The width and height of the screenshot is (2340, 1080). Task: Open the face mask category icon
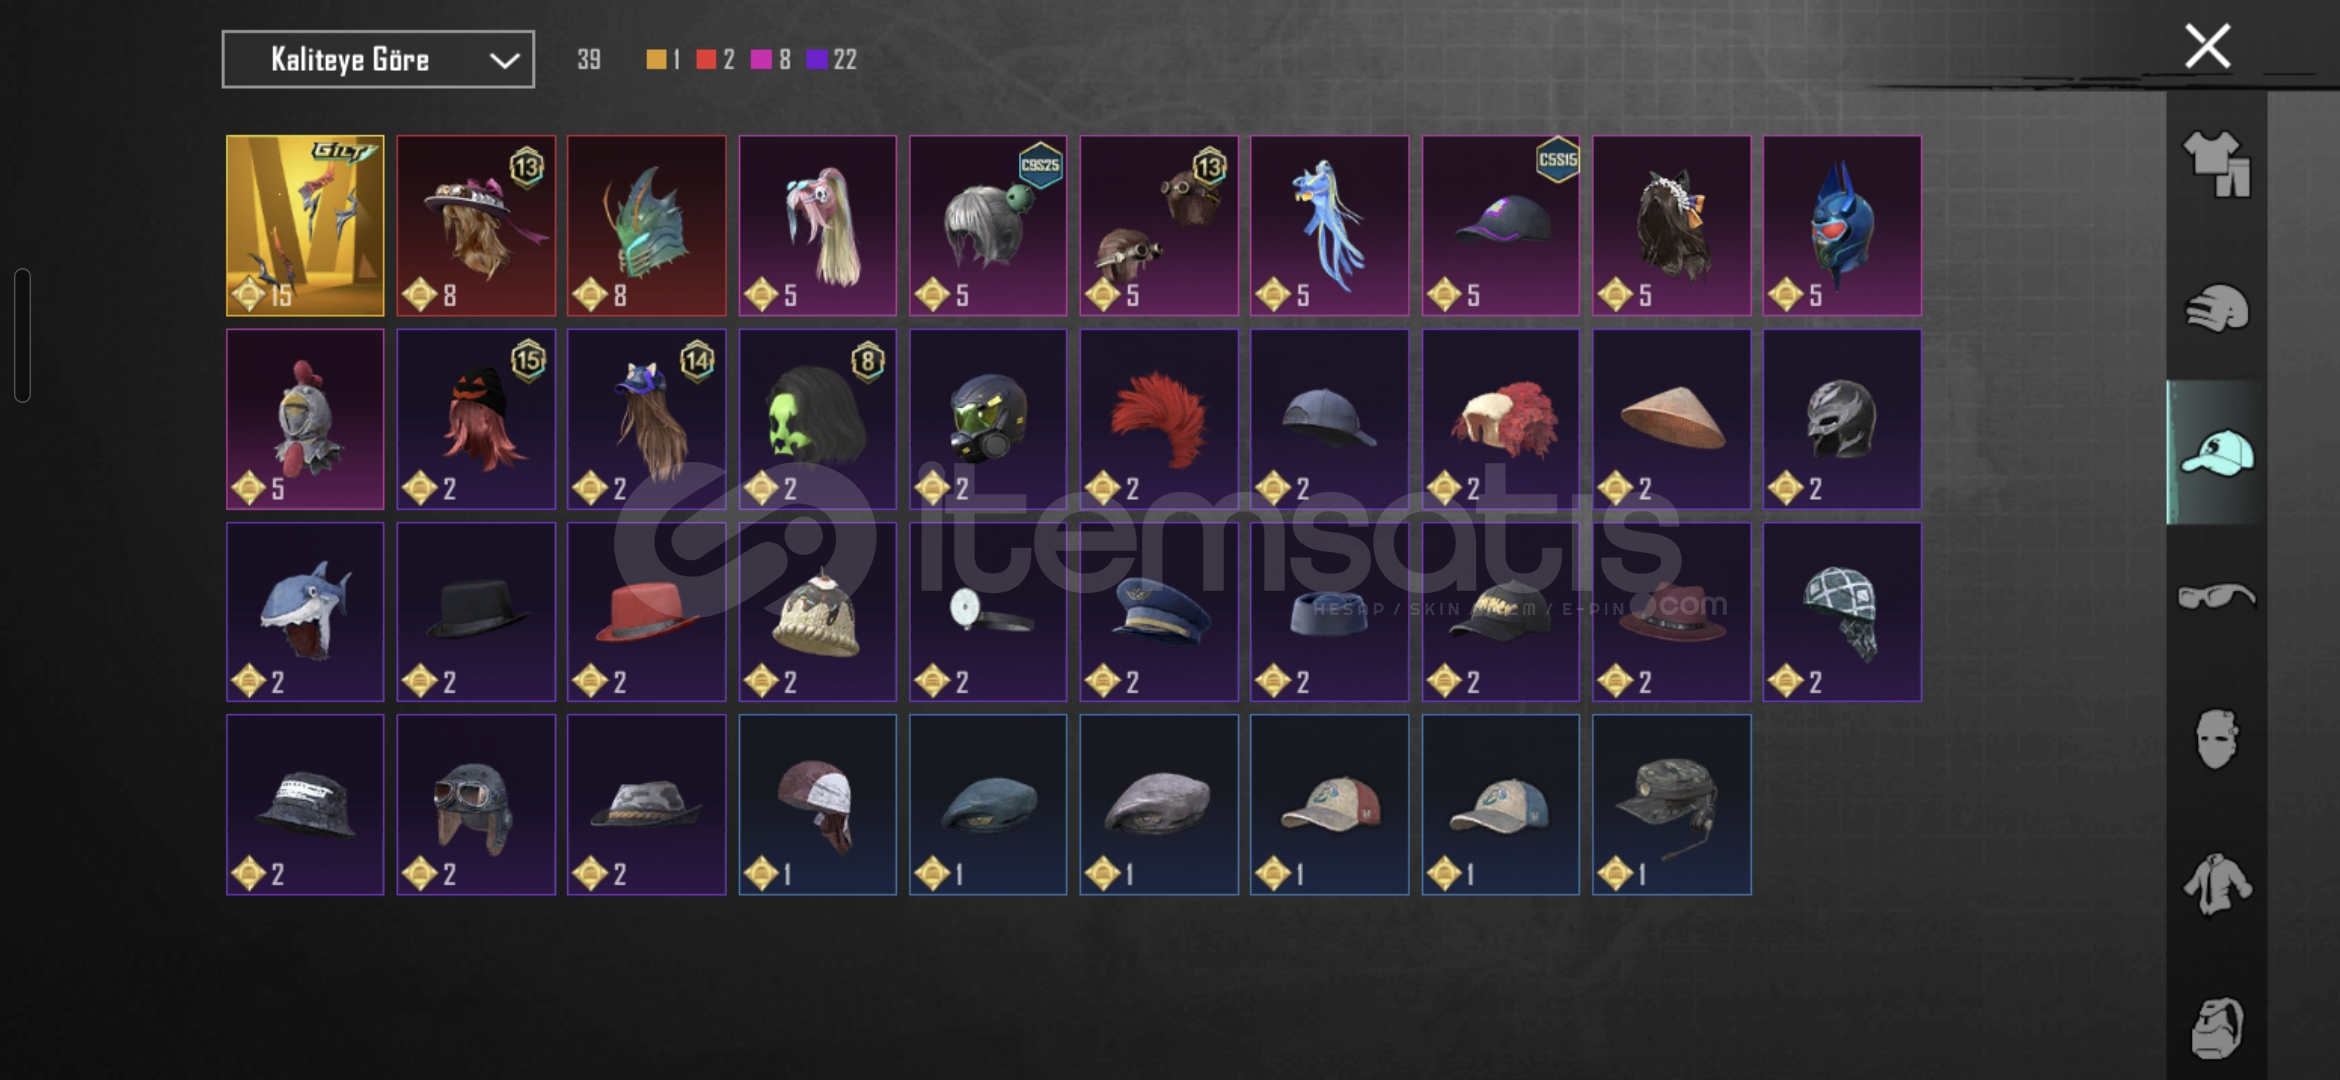tap(2216, 739)
